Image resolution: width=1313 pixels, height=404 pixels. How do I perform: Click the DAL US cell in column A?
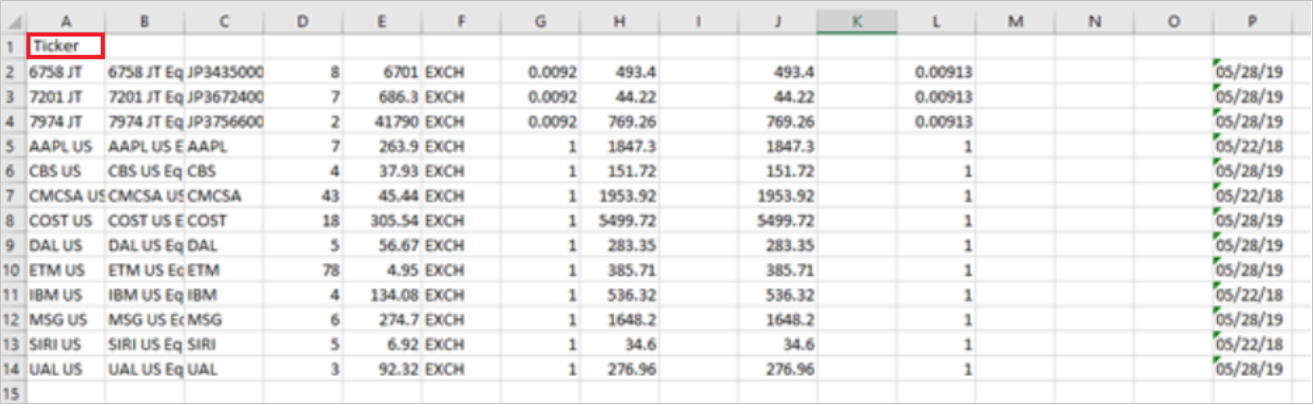coord(66,246)
